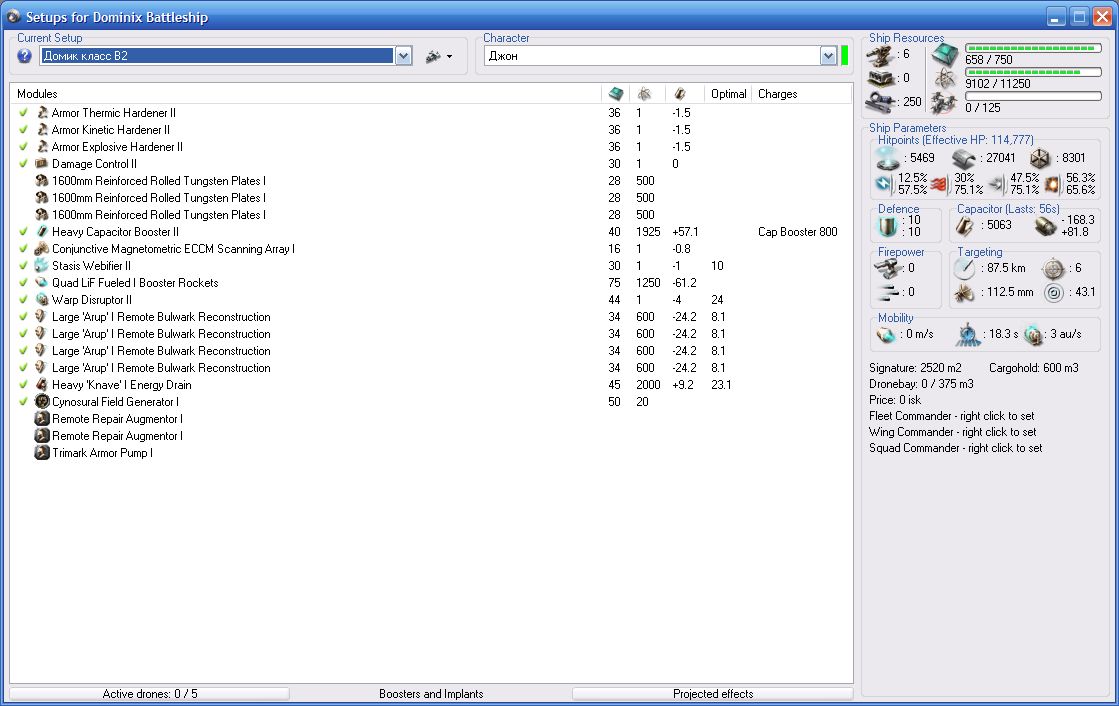Click Wing Commander right click to set
Viewport: 1119px width, 706px height.
point(952,432)
